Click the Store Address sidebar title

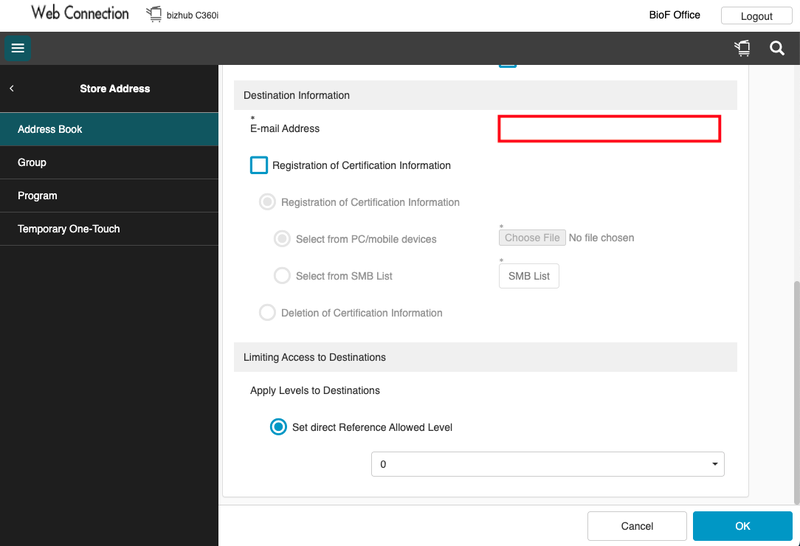115,88
